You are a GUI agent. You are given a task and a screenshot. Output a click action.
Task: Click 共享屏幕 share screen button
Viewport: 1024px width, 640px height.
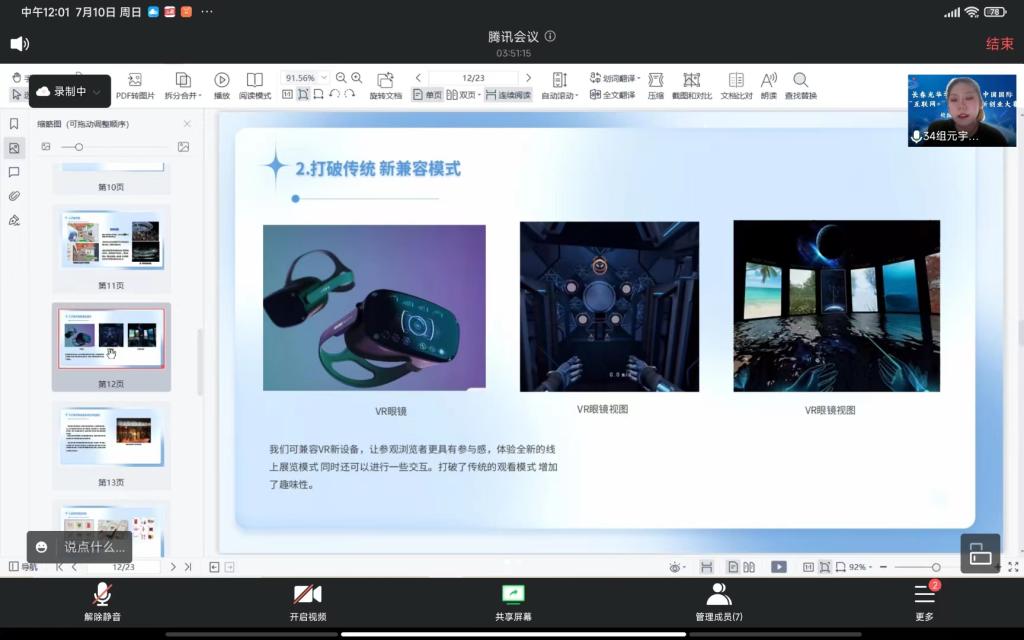click(x=513, y=602)
